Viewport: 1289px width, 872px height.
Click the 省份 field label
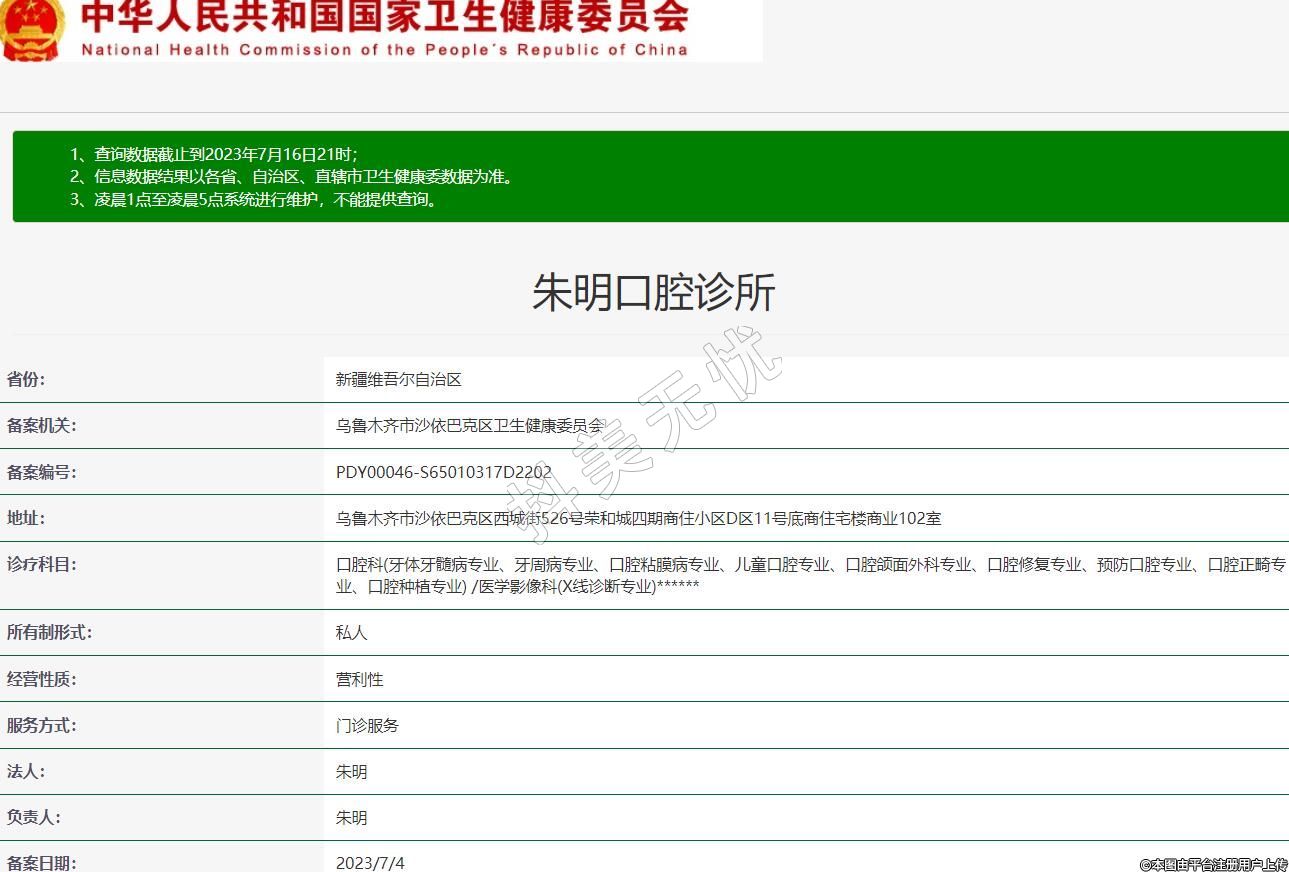click(26, 379)
